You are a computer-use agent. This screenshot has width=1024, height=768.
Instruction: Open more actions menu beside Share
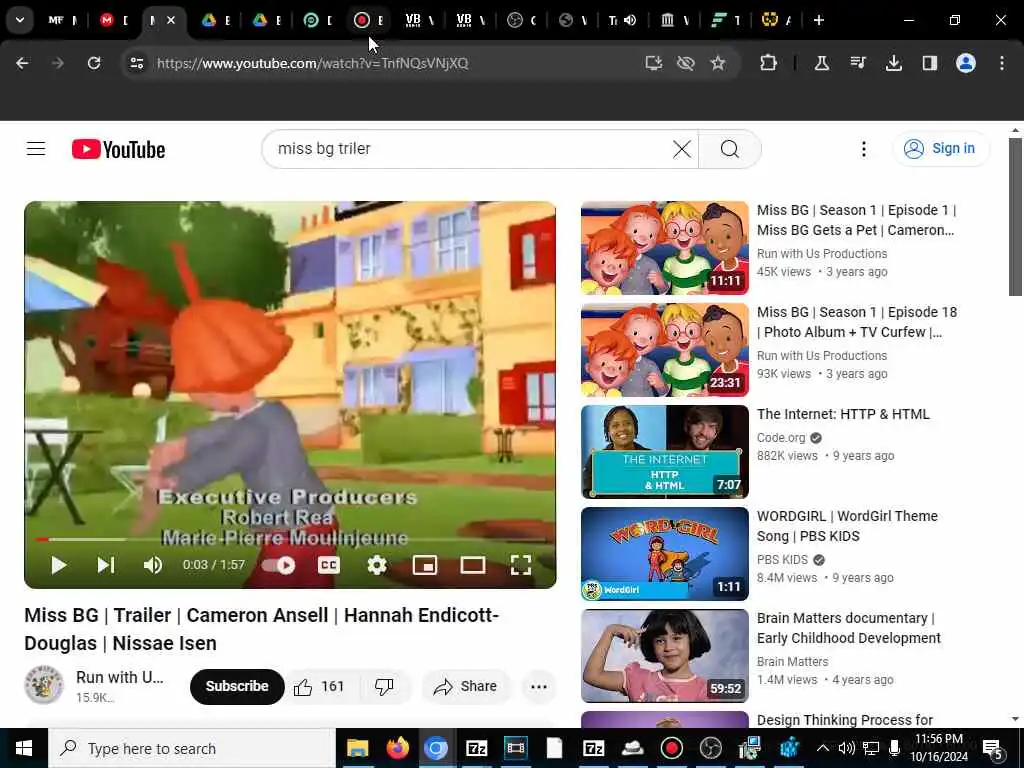(539, 686)
